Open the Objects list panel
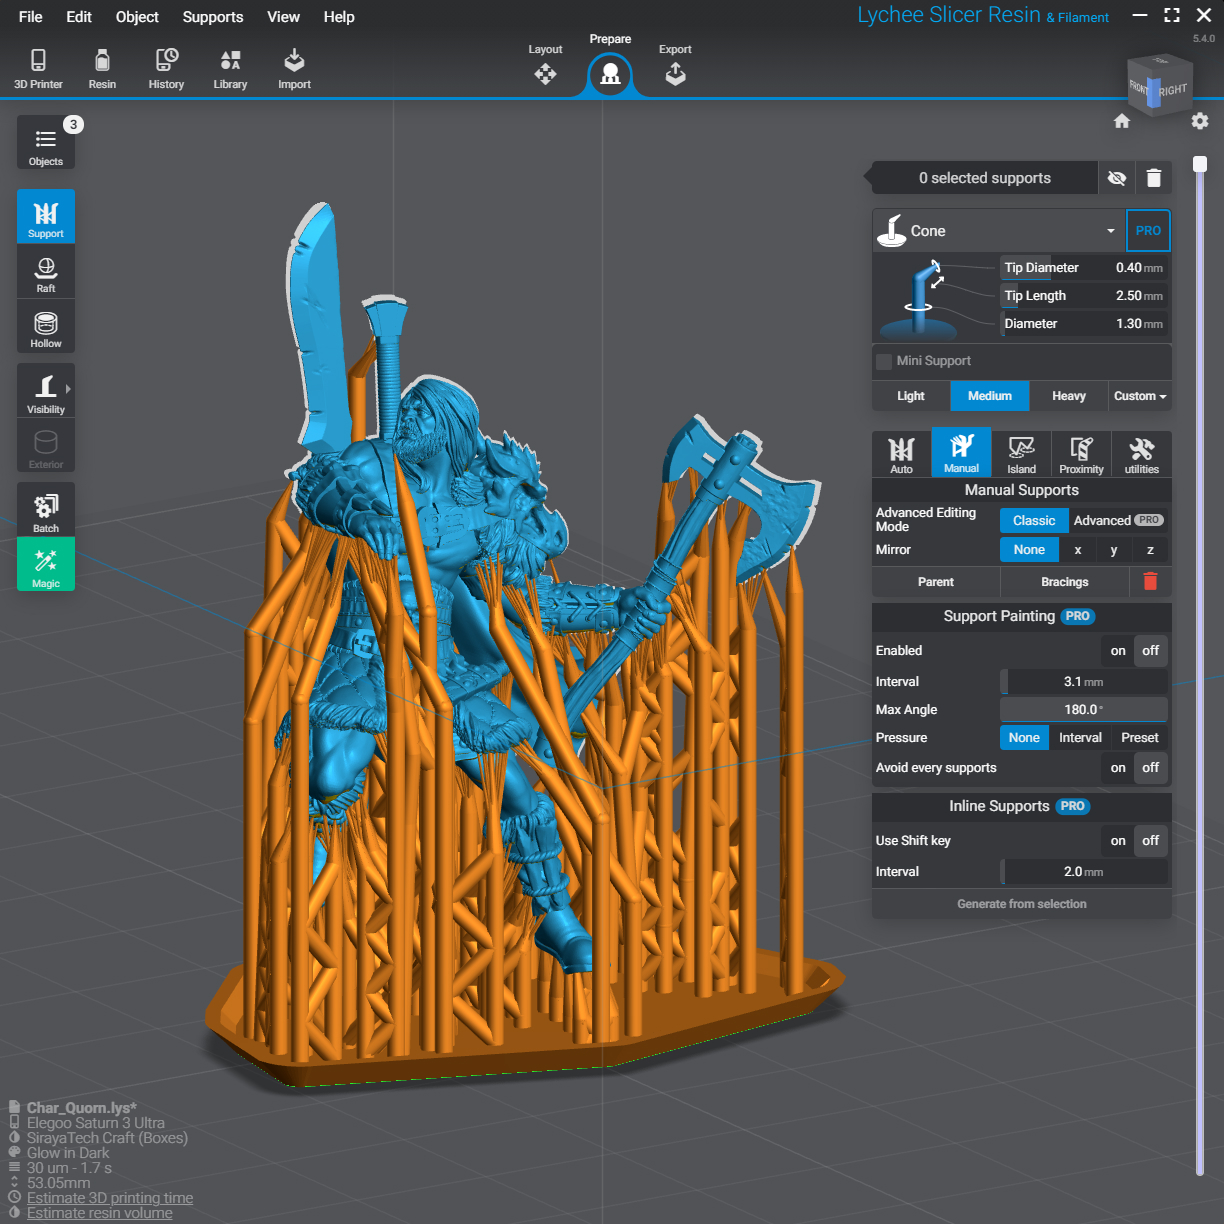 [x=46, y=144]
